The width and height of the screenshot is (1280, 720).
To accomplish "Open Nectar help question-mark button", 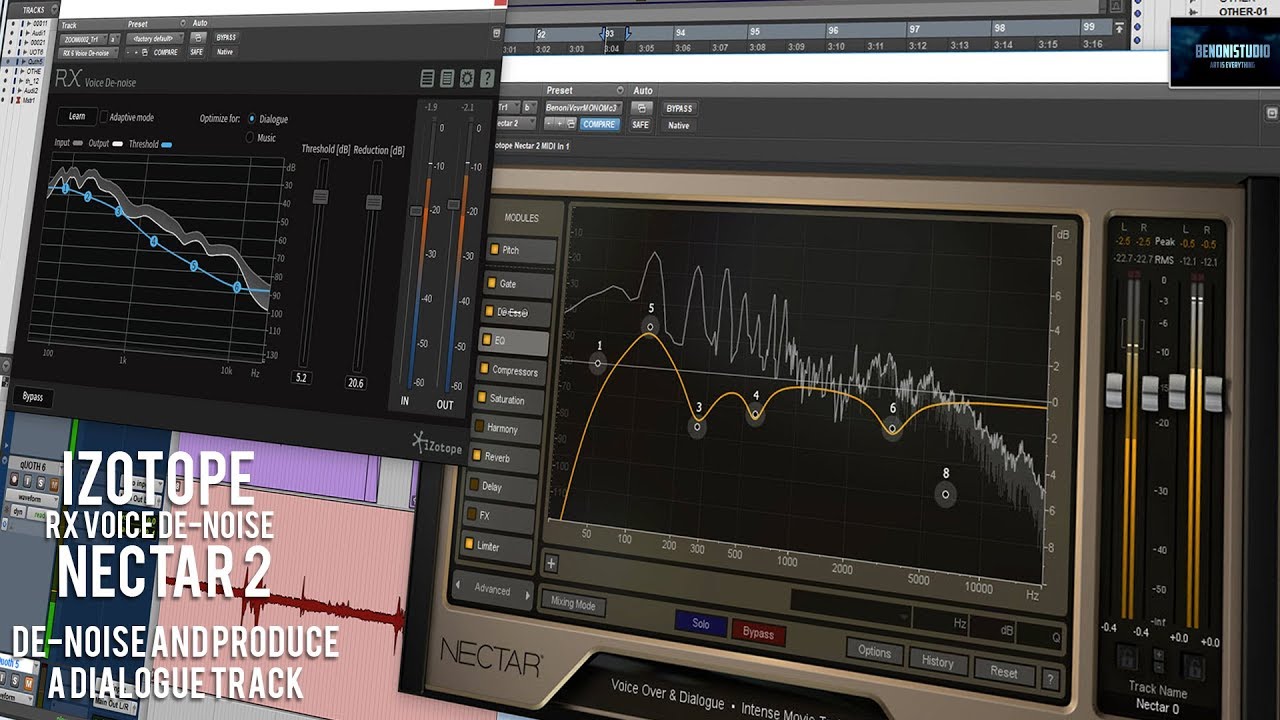I will [x=1050, y=679].
